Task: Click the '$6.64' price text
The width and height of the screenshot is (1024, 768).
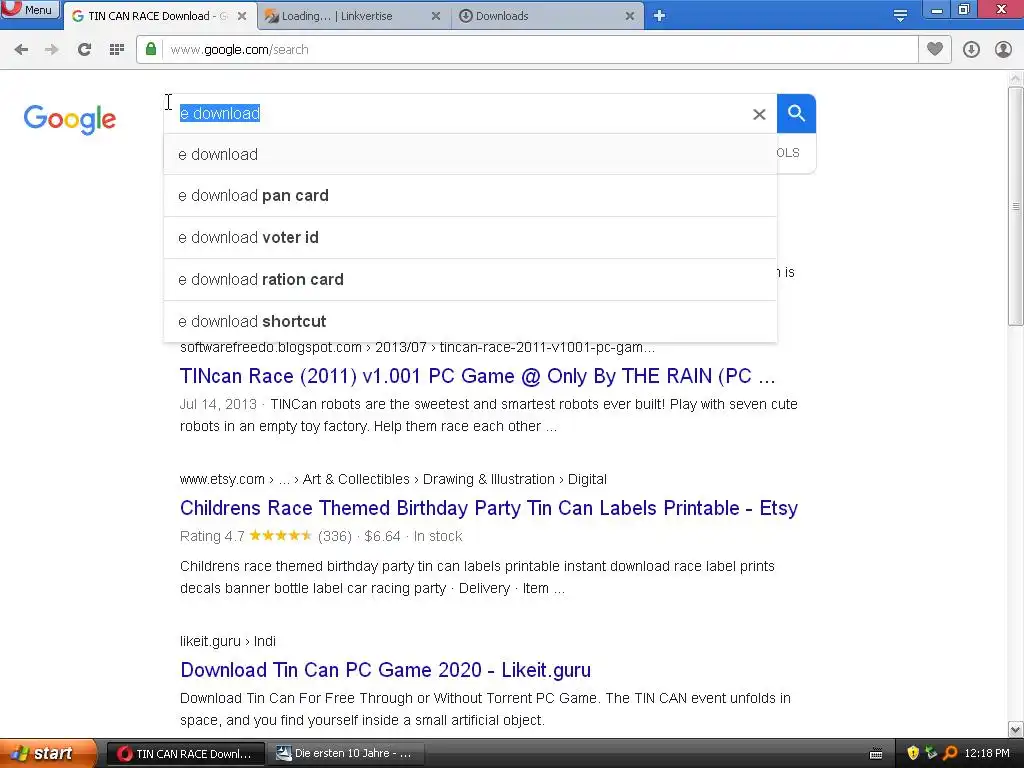Action: coord(382,537)
